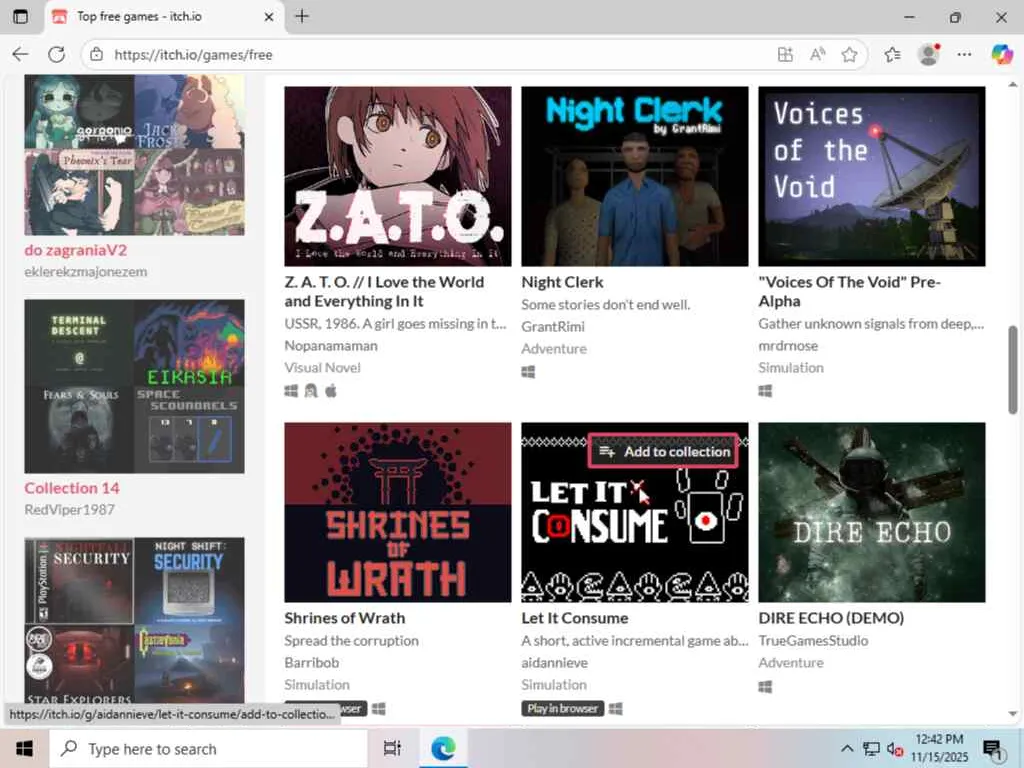Open do zagraniaV2 collection link
This screenshot has width=1024, height=768.
click(x=76, y=250)
